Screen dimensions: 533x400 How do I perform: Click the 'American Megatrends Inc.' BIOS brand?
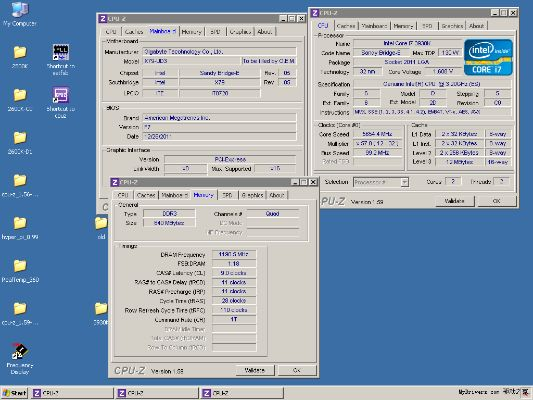[219, 118]
